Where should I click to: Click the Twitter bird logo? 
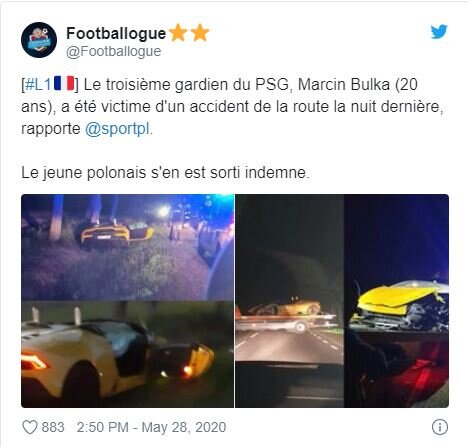439,32
